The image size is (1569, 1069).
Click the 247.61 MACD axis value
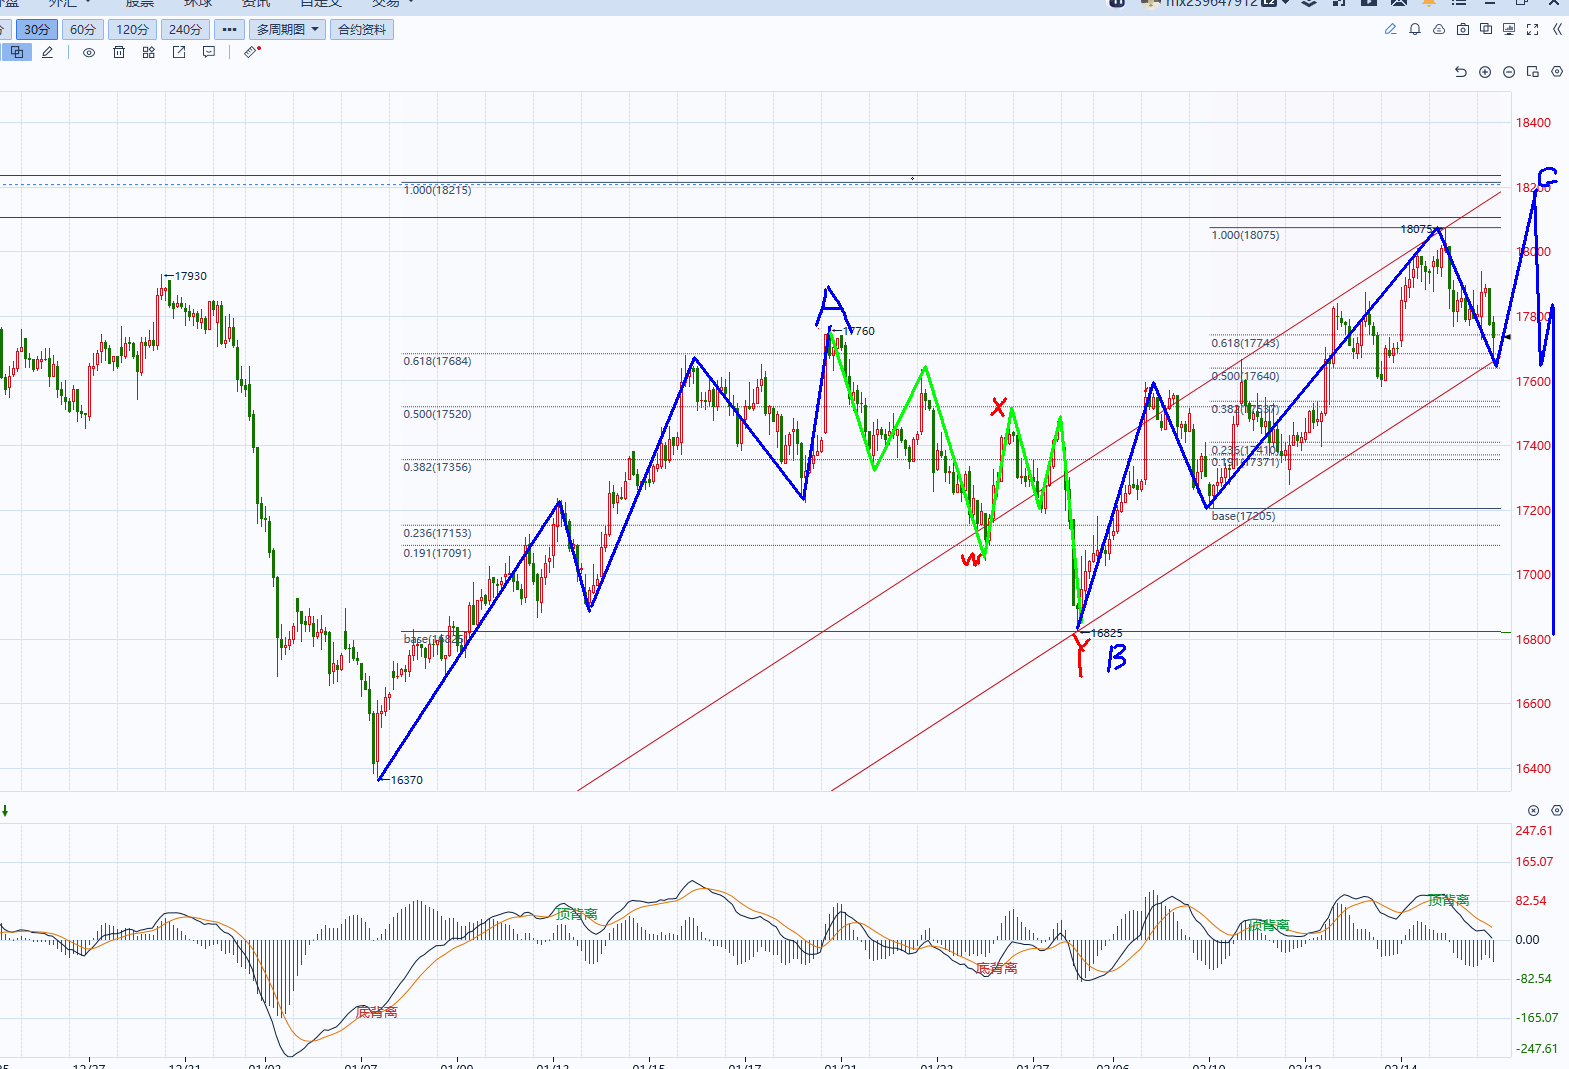point(1534,831)
